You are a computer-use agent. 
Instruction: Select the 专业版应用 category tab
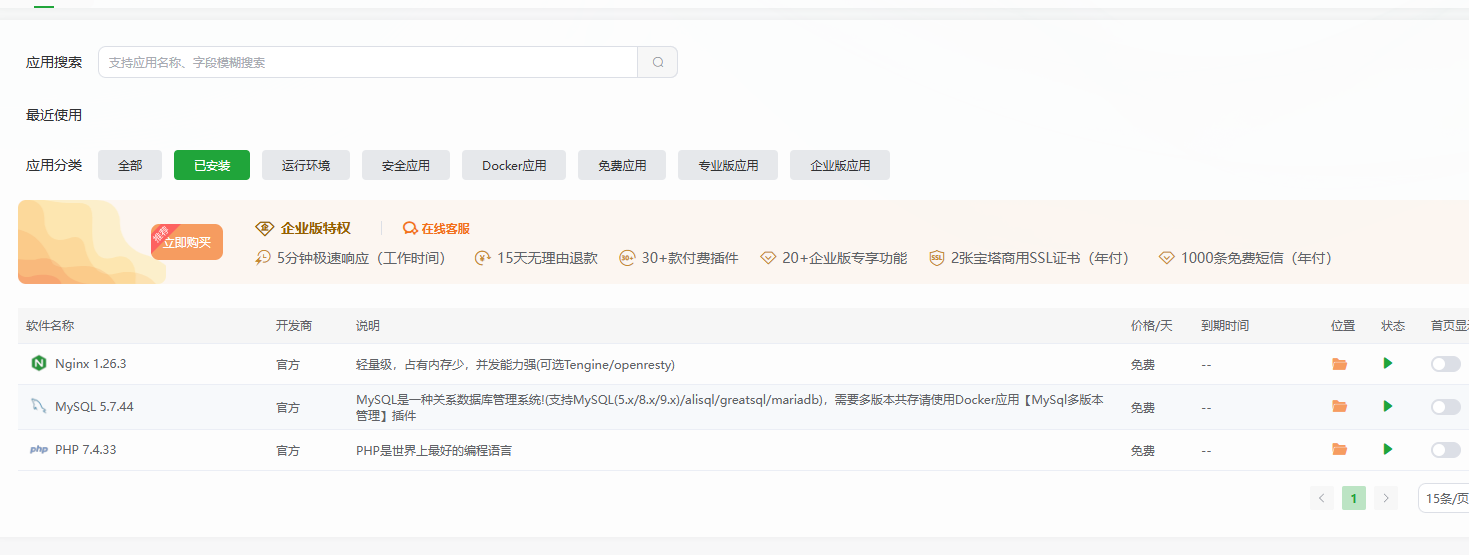pyautogui.click(x=728, y=165)
